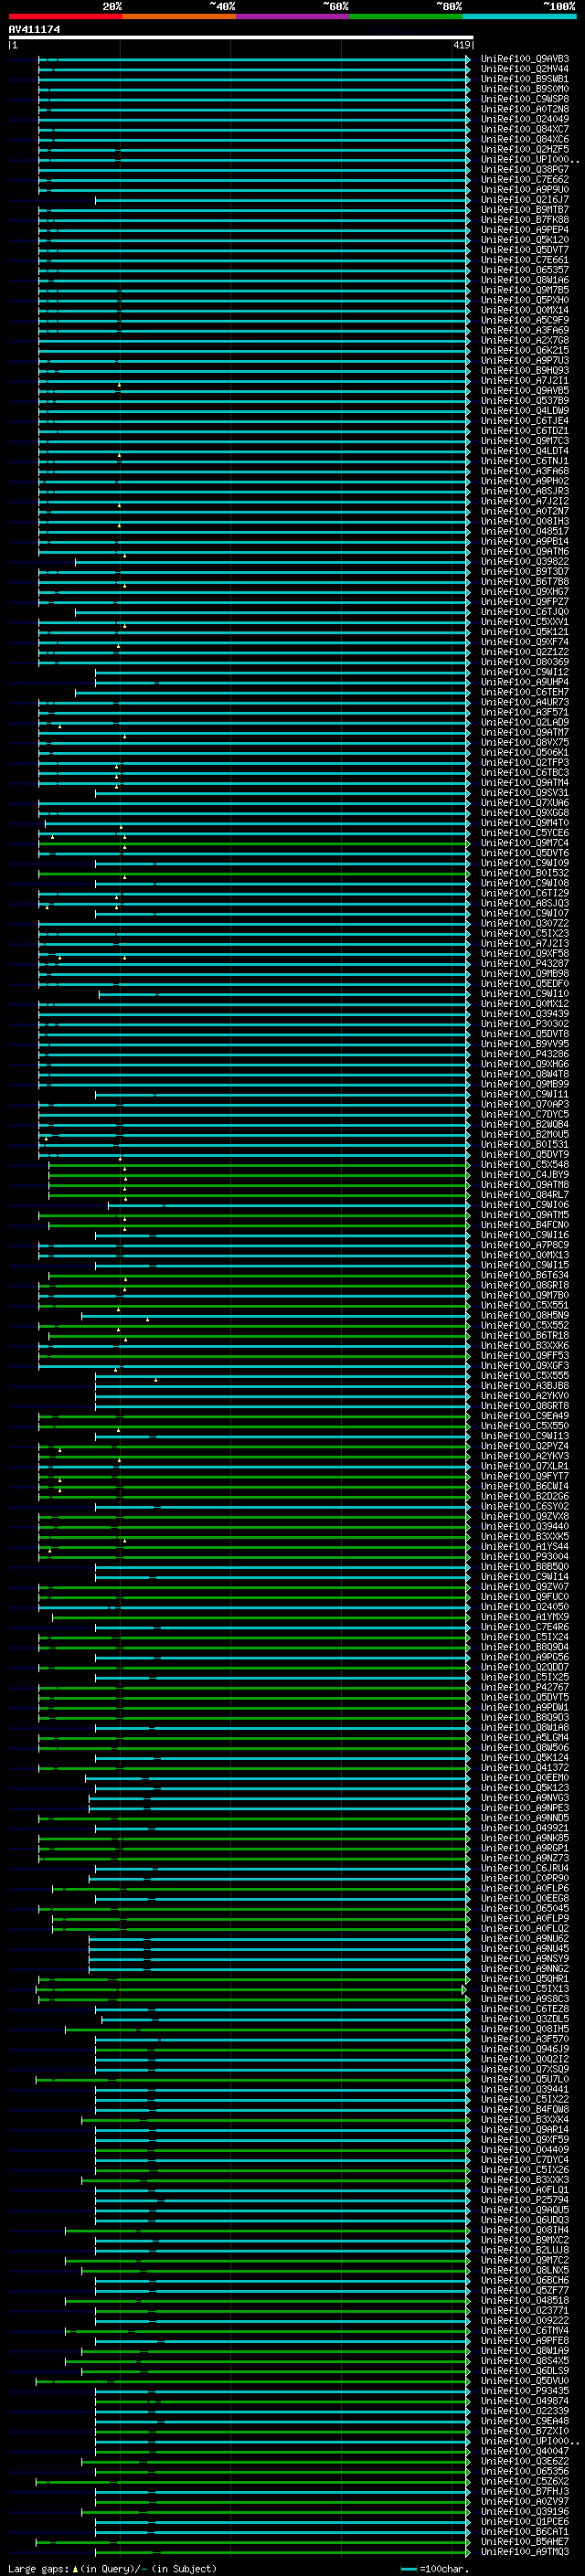585x2576 pixels.
Task: Select hit label UniRef100_B9S0M0
Action: click(525, 89)
